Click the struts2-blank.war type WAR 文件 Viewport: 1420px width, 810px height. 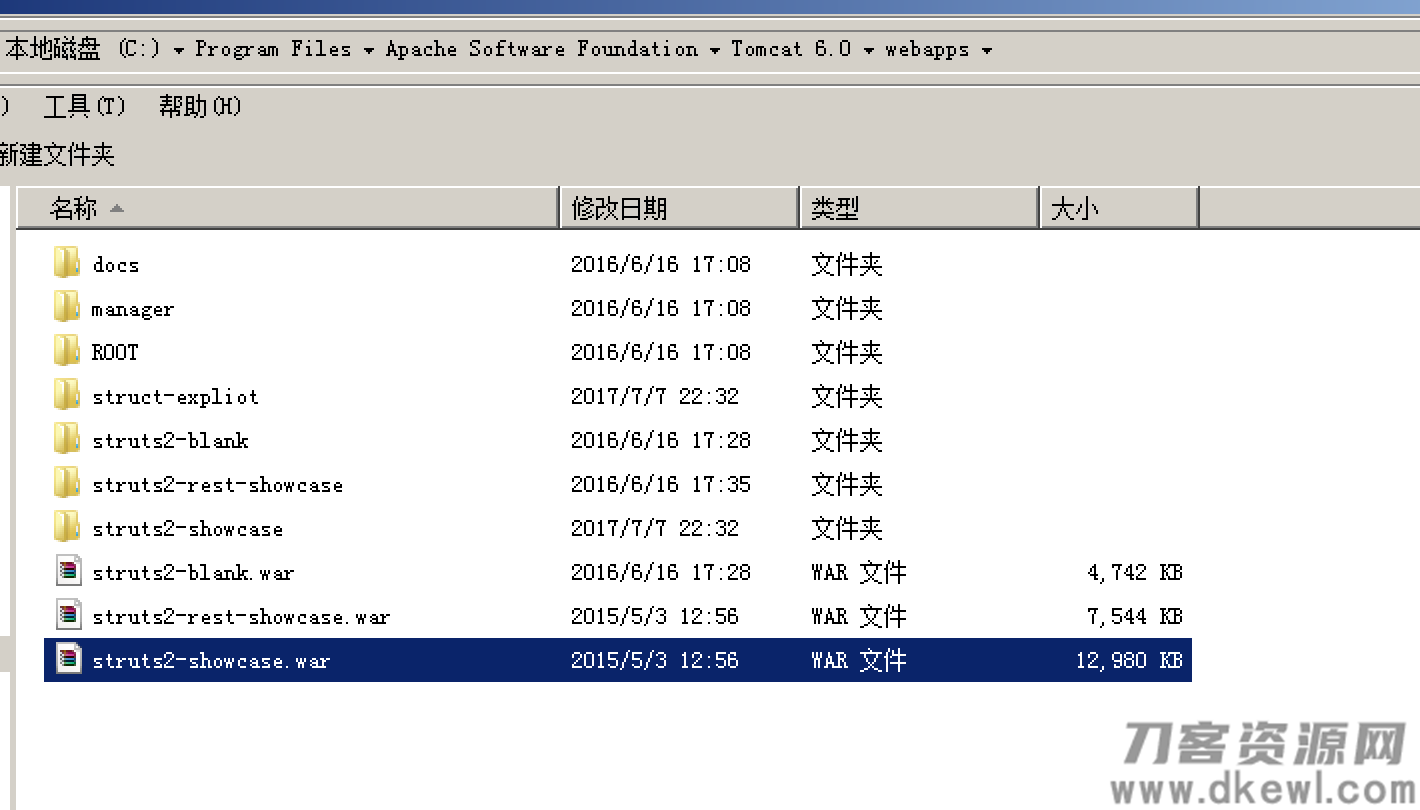tap(859, 573)
